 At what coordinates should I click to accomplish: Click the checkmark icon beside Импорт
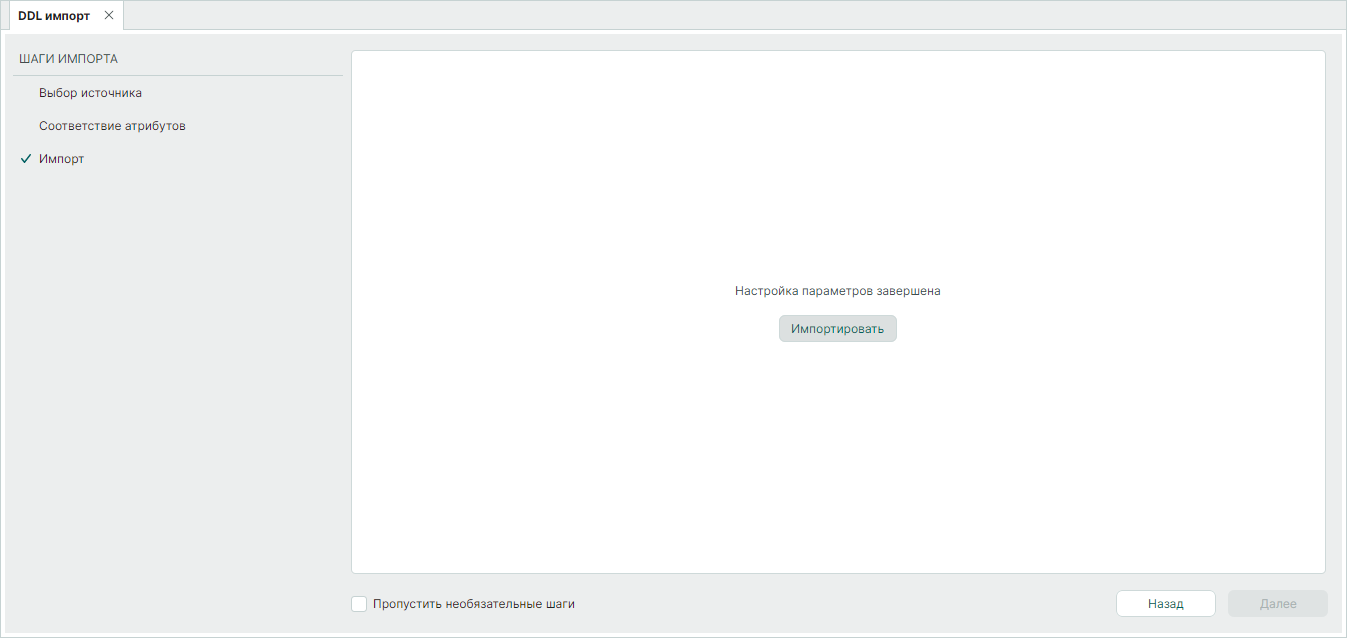coord(26,159)
